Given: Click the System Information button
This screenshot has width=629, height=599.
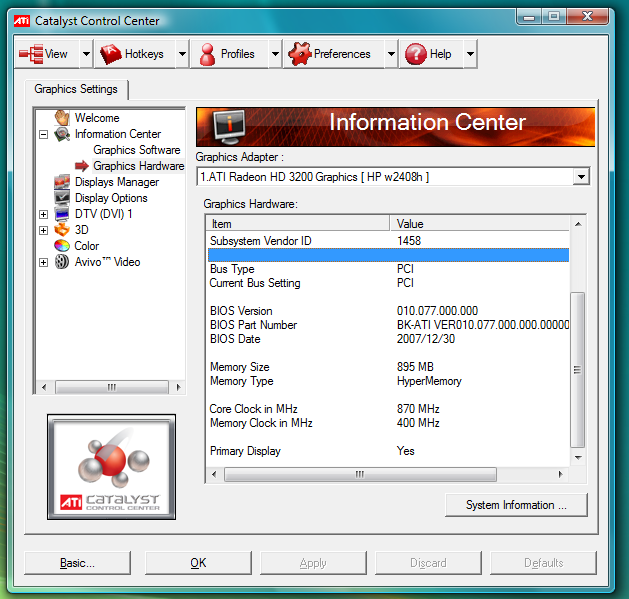Looking at the screenshot, I should click(516, 505).
